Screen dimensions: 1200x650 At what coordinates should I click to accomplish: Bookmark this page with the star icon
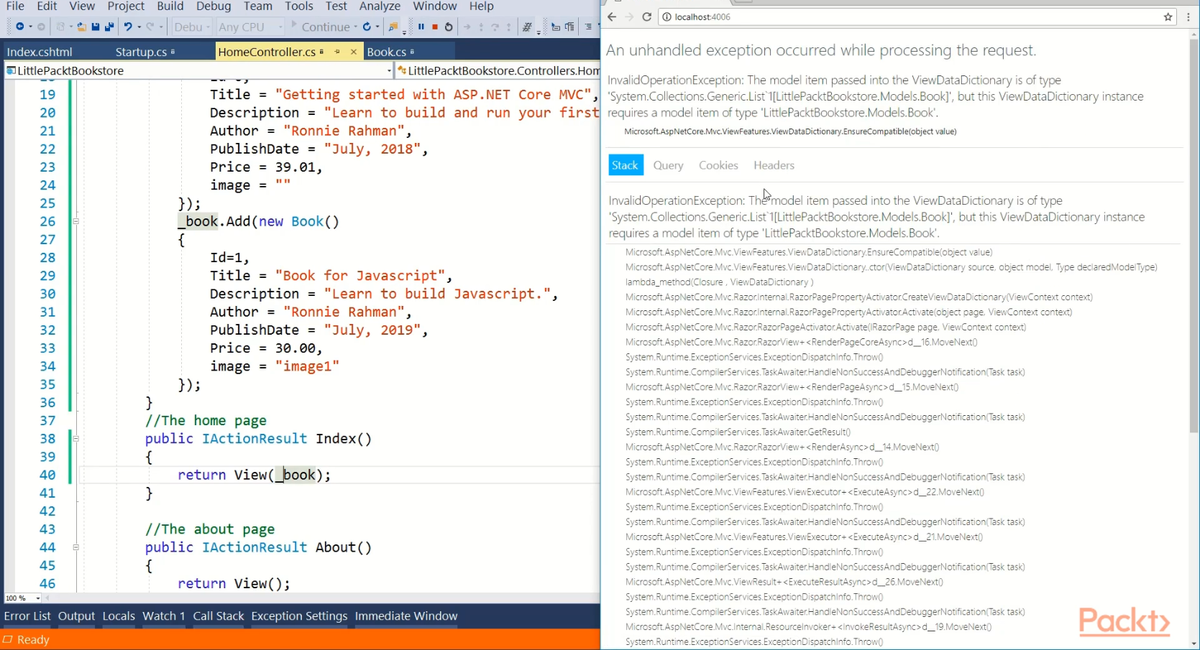click(x=1168, y=17)
